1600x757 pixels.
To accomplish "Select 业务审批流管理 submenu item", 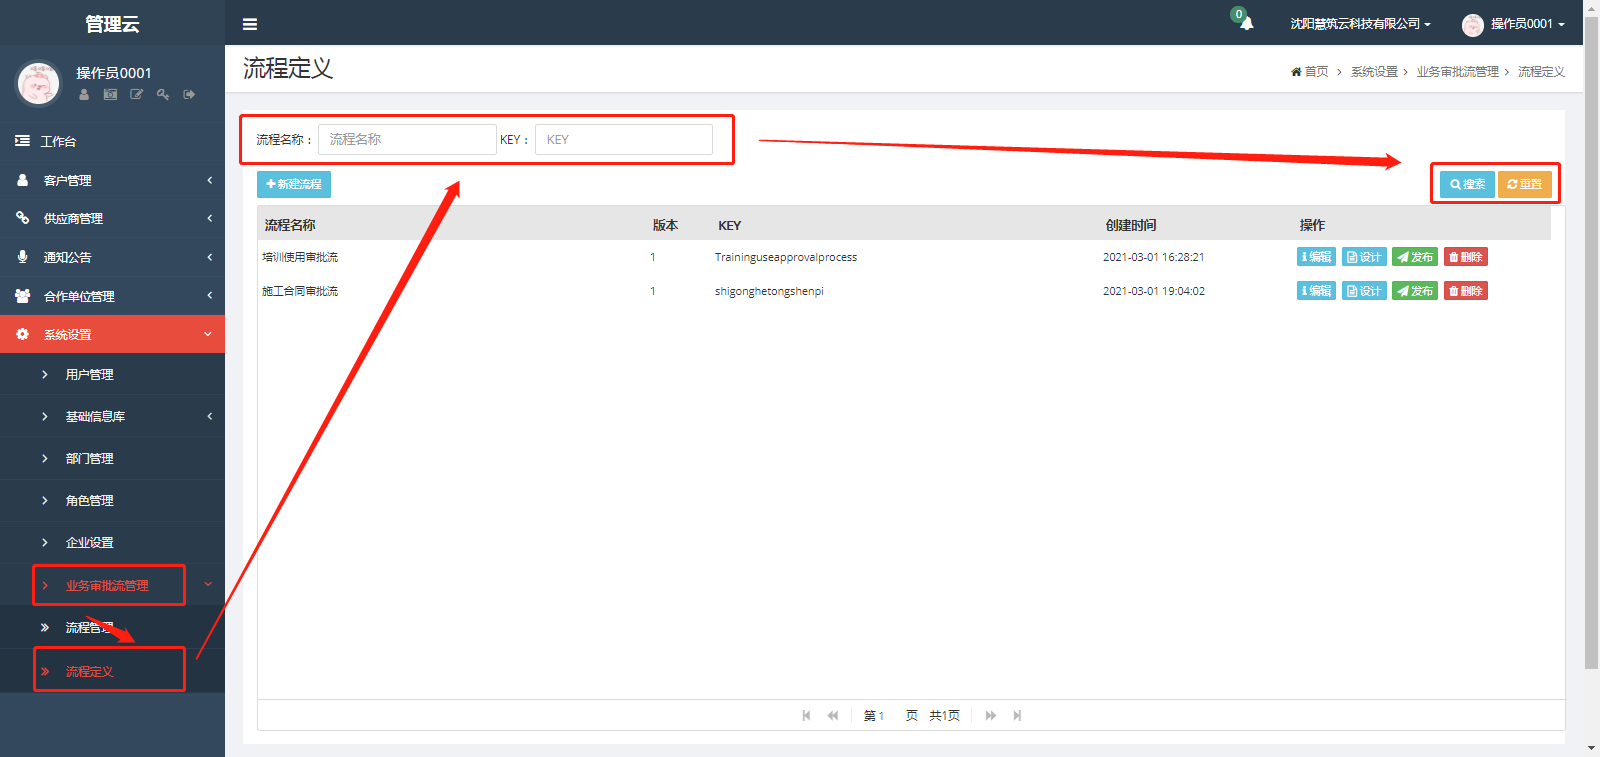I will (112, 585).
